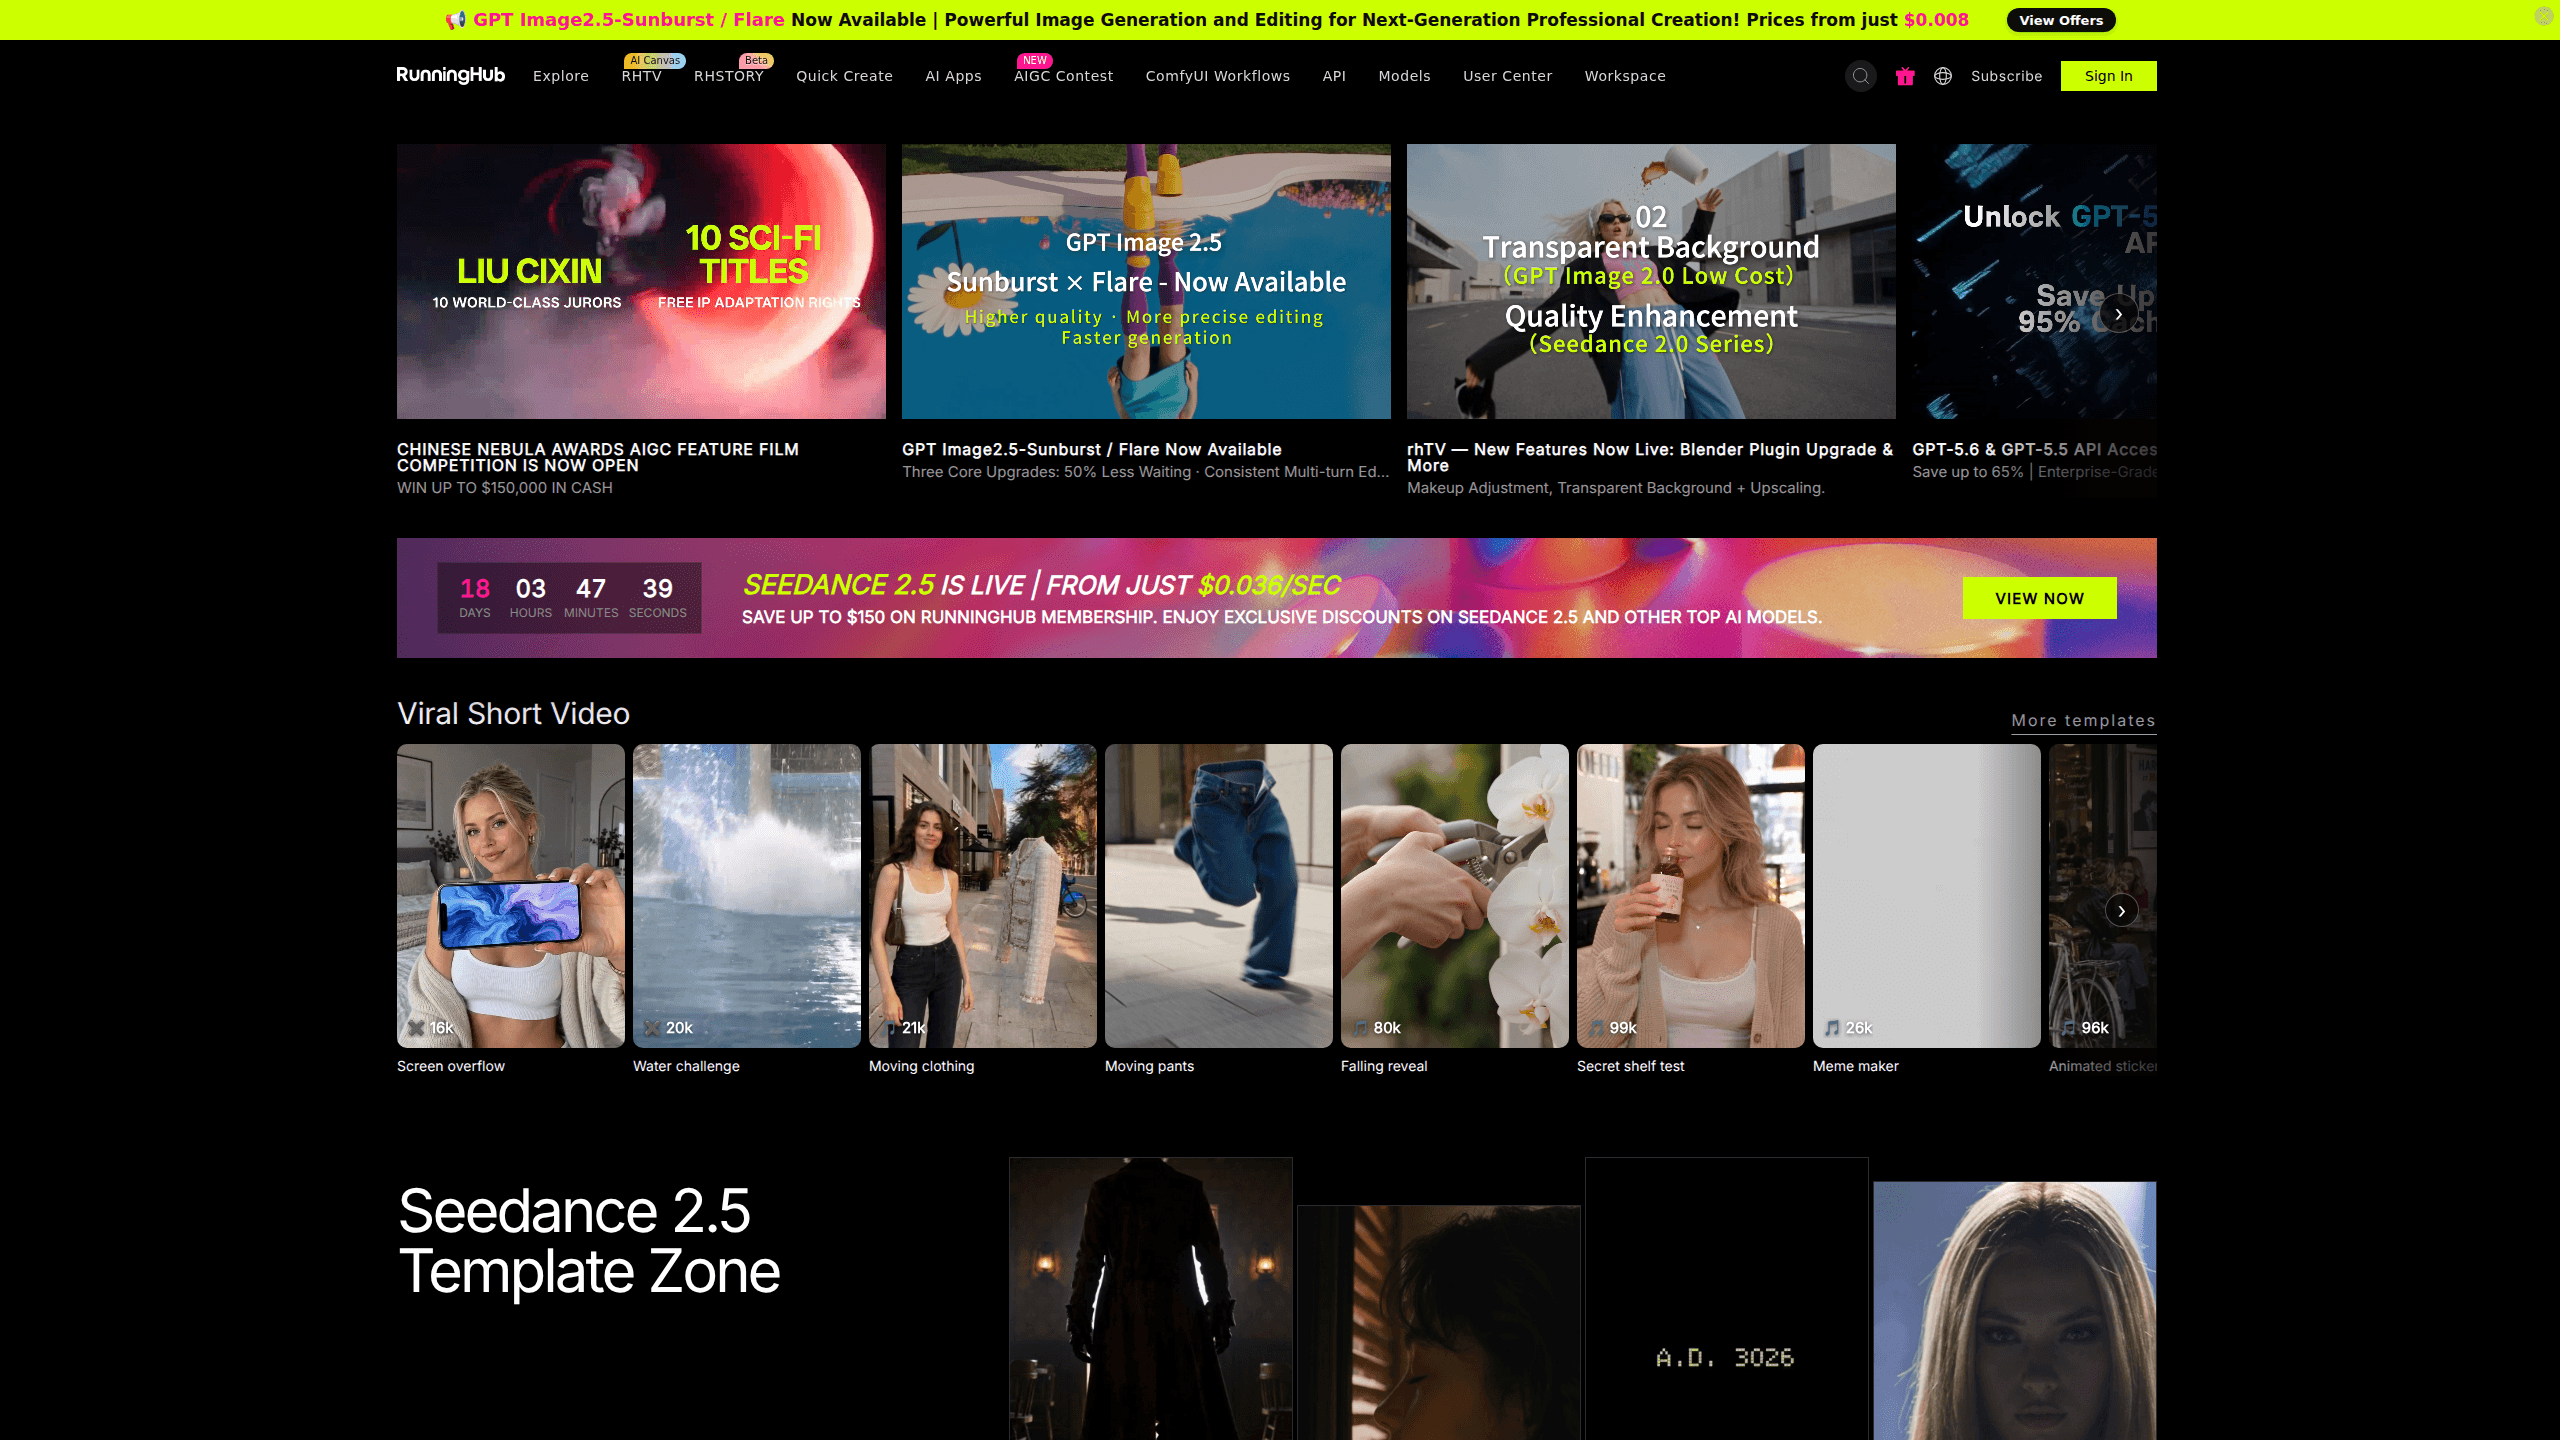Viewport: 2560px width, 1440px height.
Task: Go to User Center
Action: [x=1507, y=76]
